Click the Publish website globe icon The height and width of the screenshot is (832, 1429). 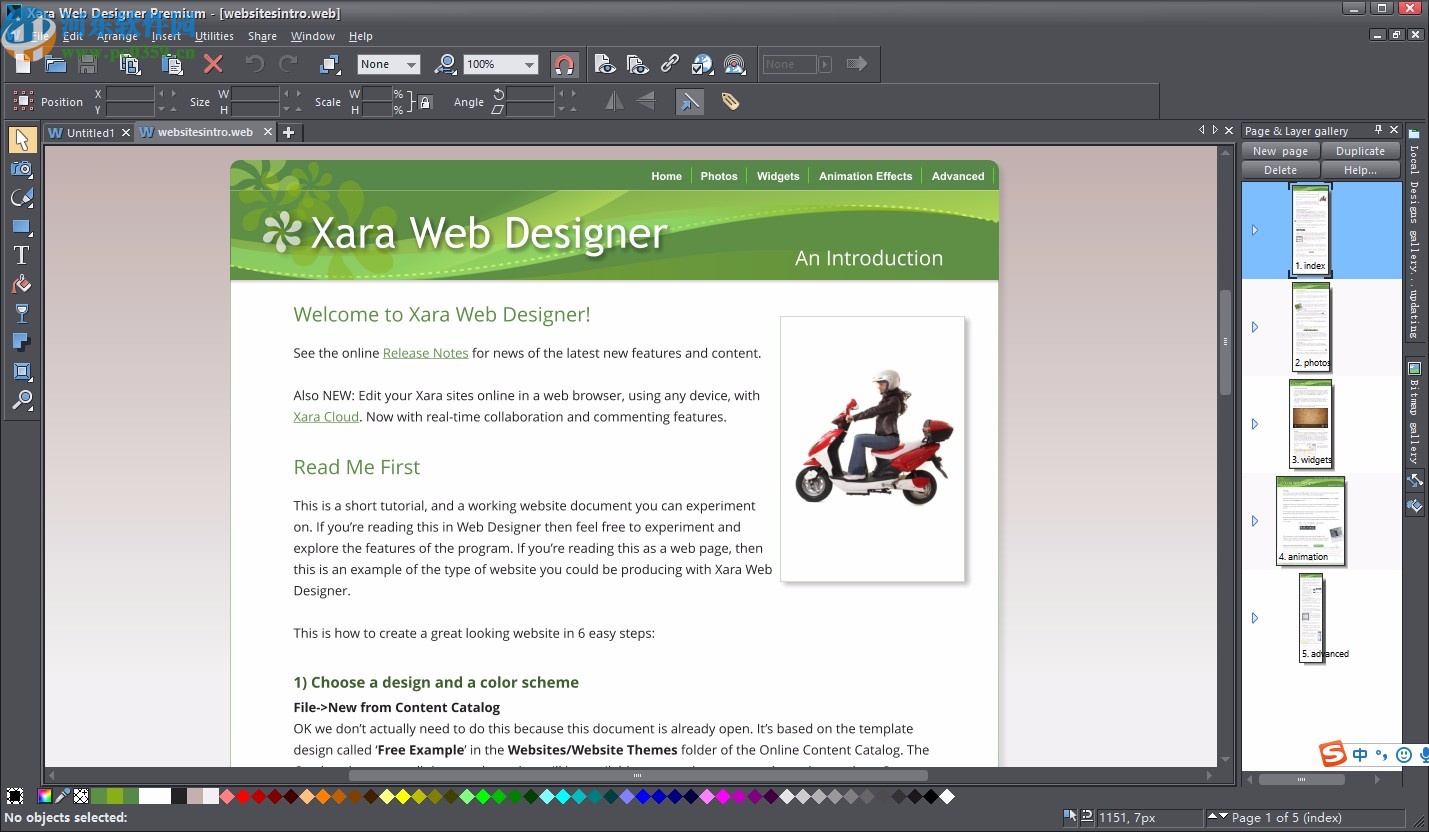click(x=702, y=63)
